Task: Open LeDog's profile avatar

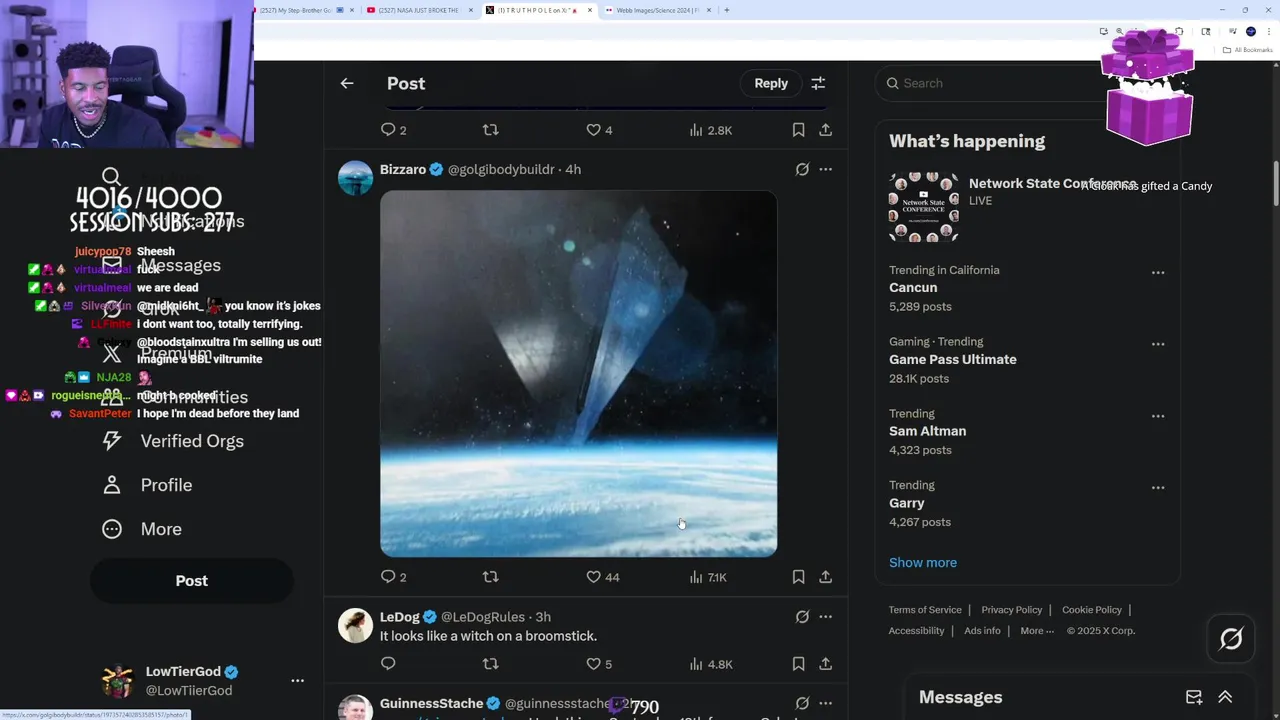Action: point(355,626)
